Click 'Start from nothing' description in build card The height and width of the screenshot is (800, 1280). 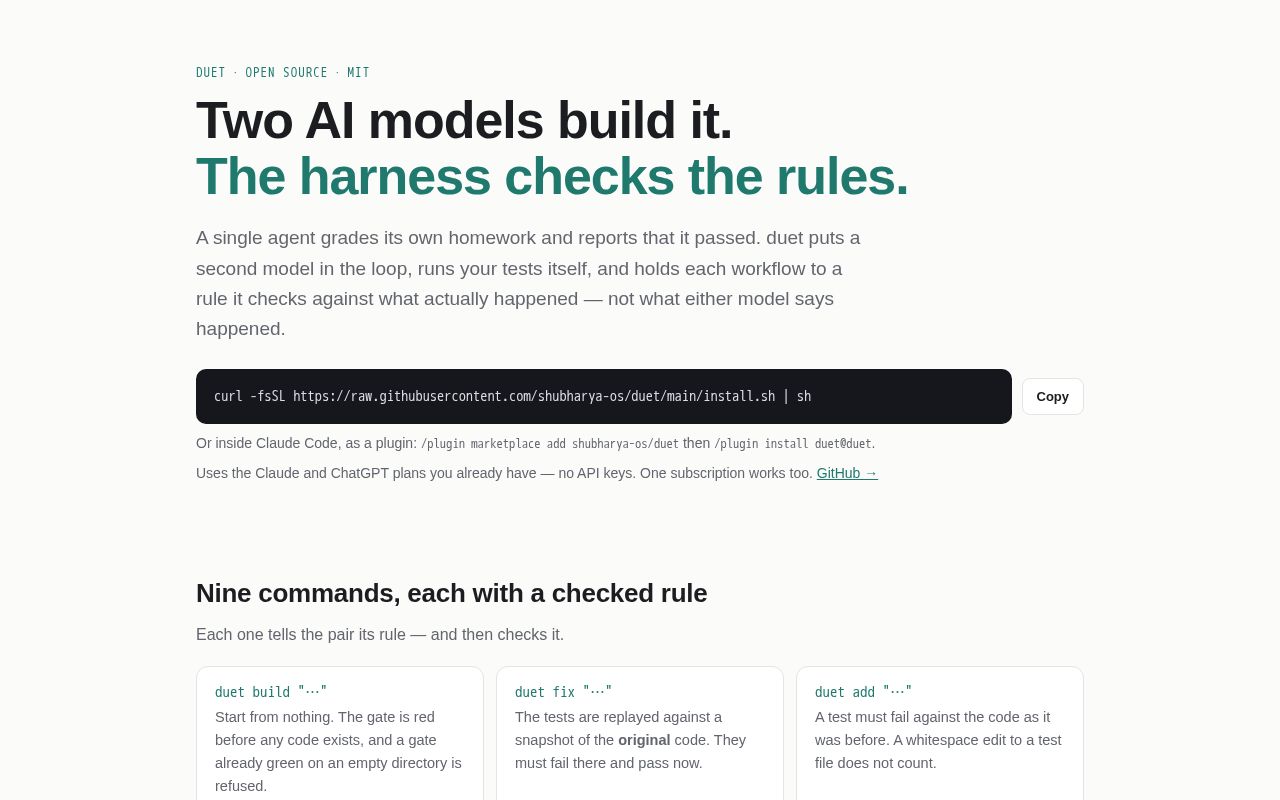tap(339, 751)
